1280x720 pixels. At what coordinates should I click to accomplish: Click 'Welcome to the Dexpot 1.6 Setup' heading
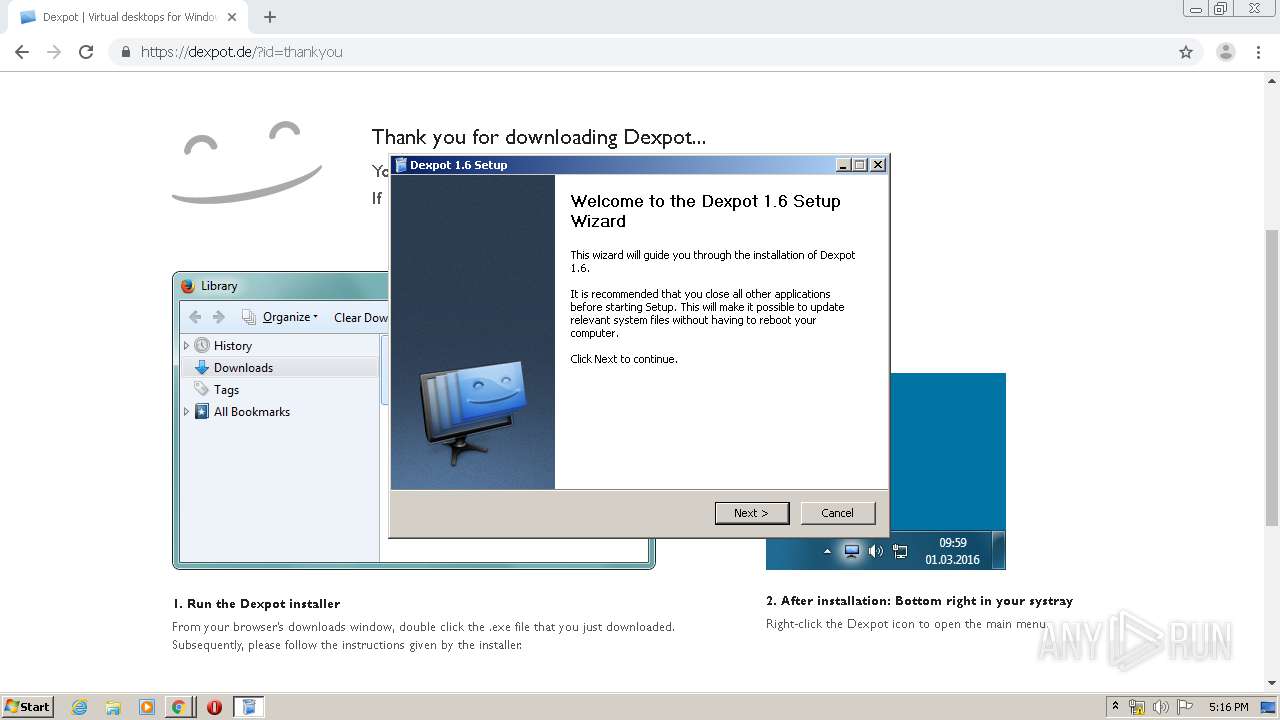pyautogui.click(x=705, y=211)
